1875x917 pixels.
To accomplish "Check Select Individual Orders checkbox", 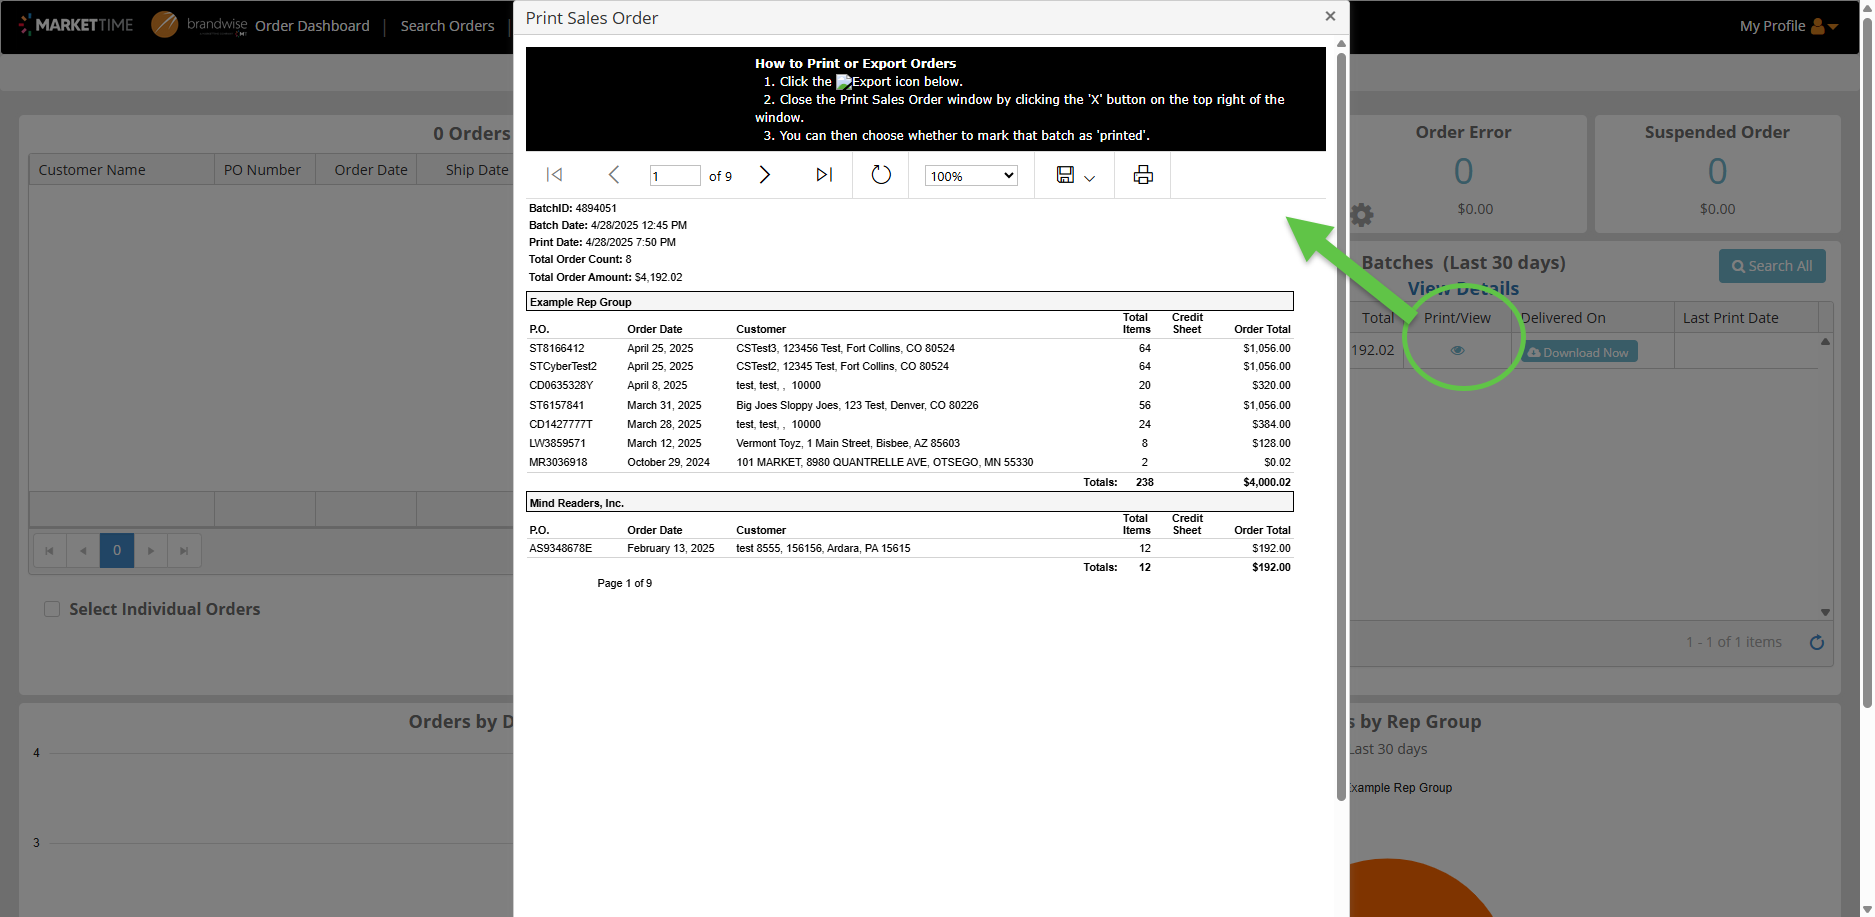I will click(x=52, y=609).
